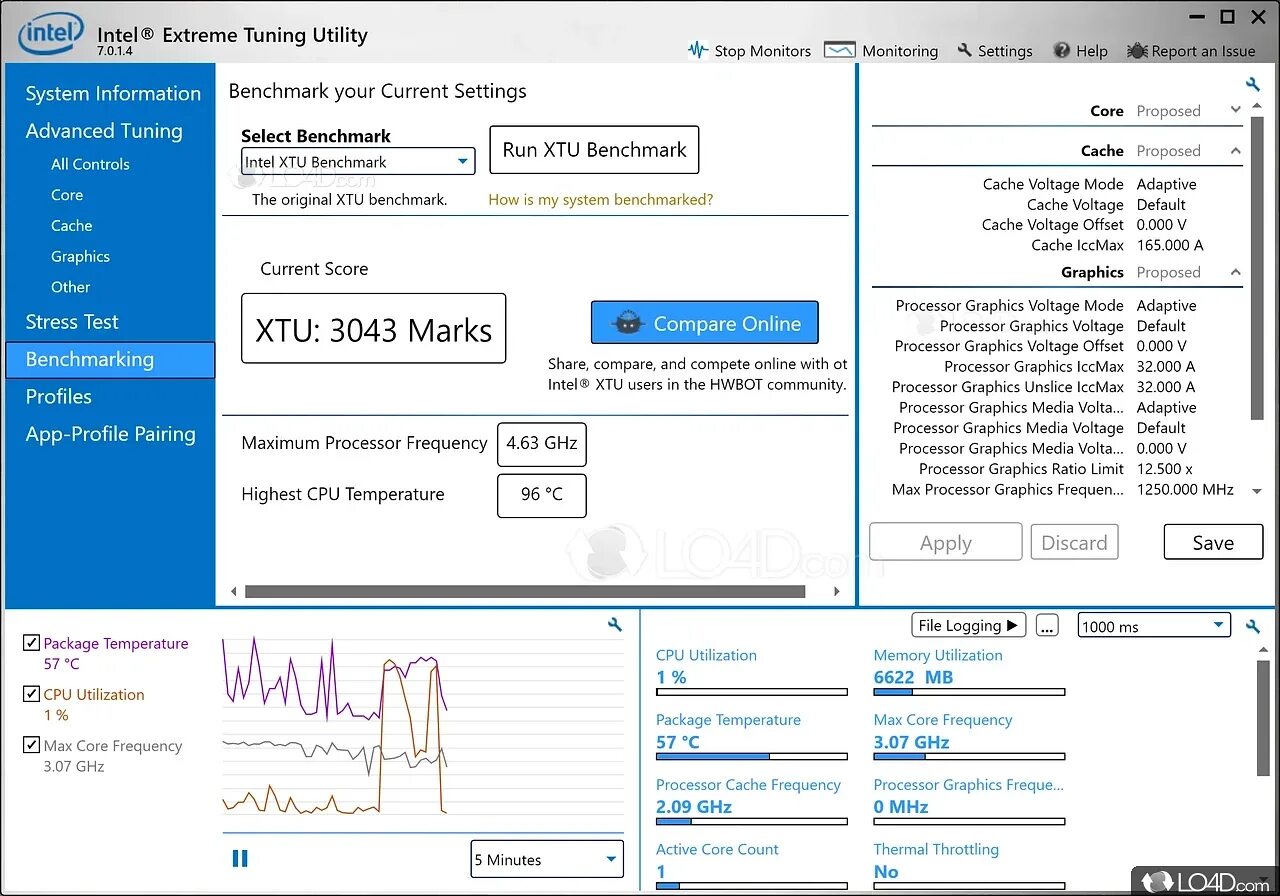Toggle Package Temperature graph checkbox
Screen dimensions: 1280x896
click(31, 643)
